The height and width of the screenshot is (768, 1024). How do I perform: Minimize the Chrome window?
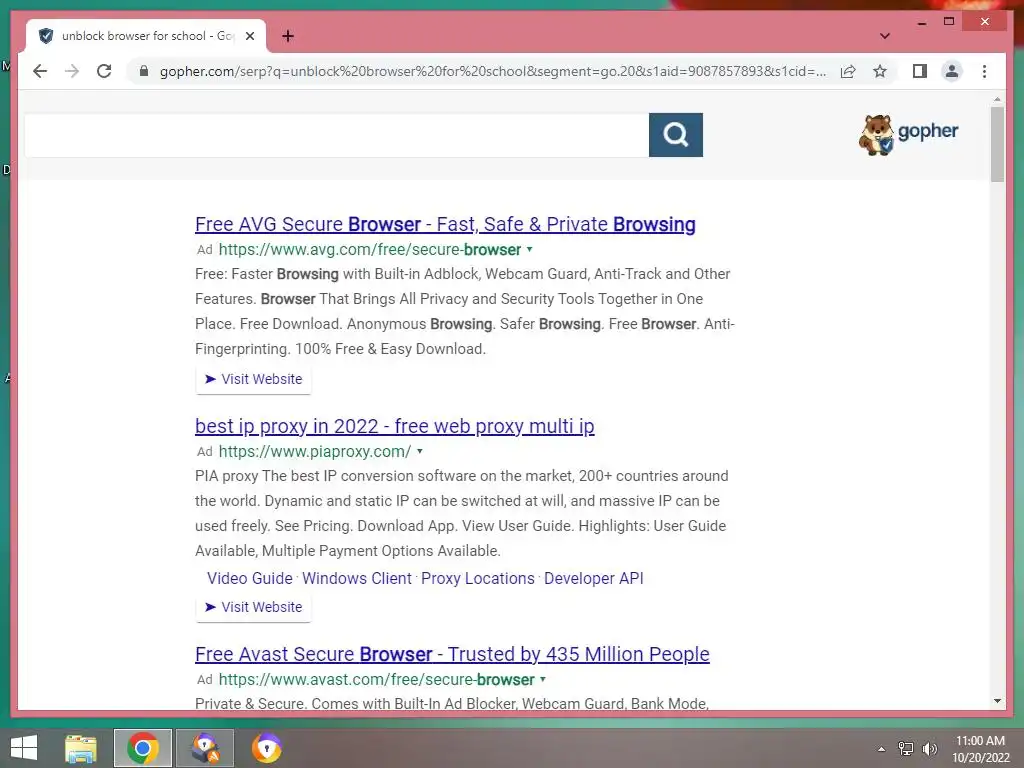click(921, 22)
